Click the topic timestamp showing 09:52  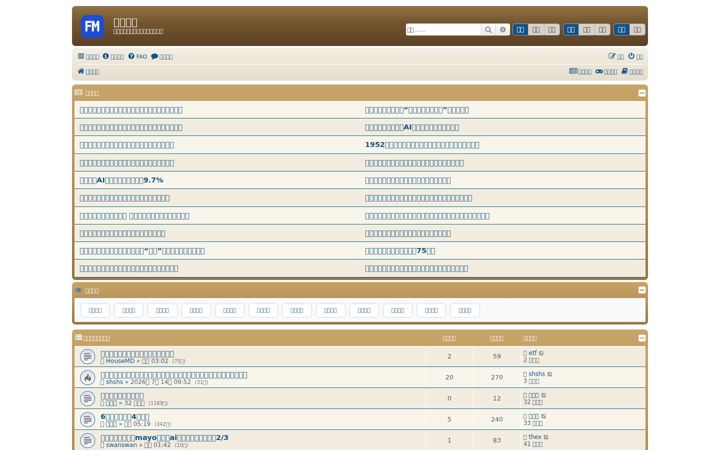(160, 382)
